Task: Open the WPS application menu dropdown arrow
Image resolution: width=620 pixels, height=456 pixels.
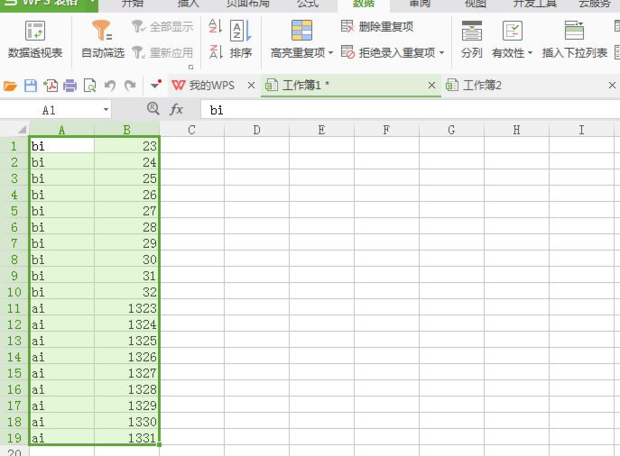Action: click(92, 3)
